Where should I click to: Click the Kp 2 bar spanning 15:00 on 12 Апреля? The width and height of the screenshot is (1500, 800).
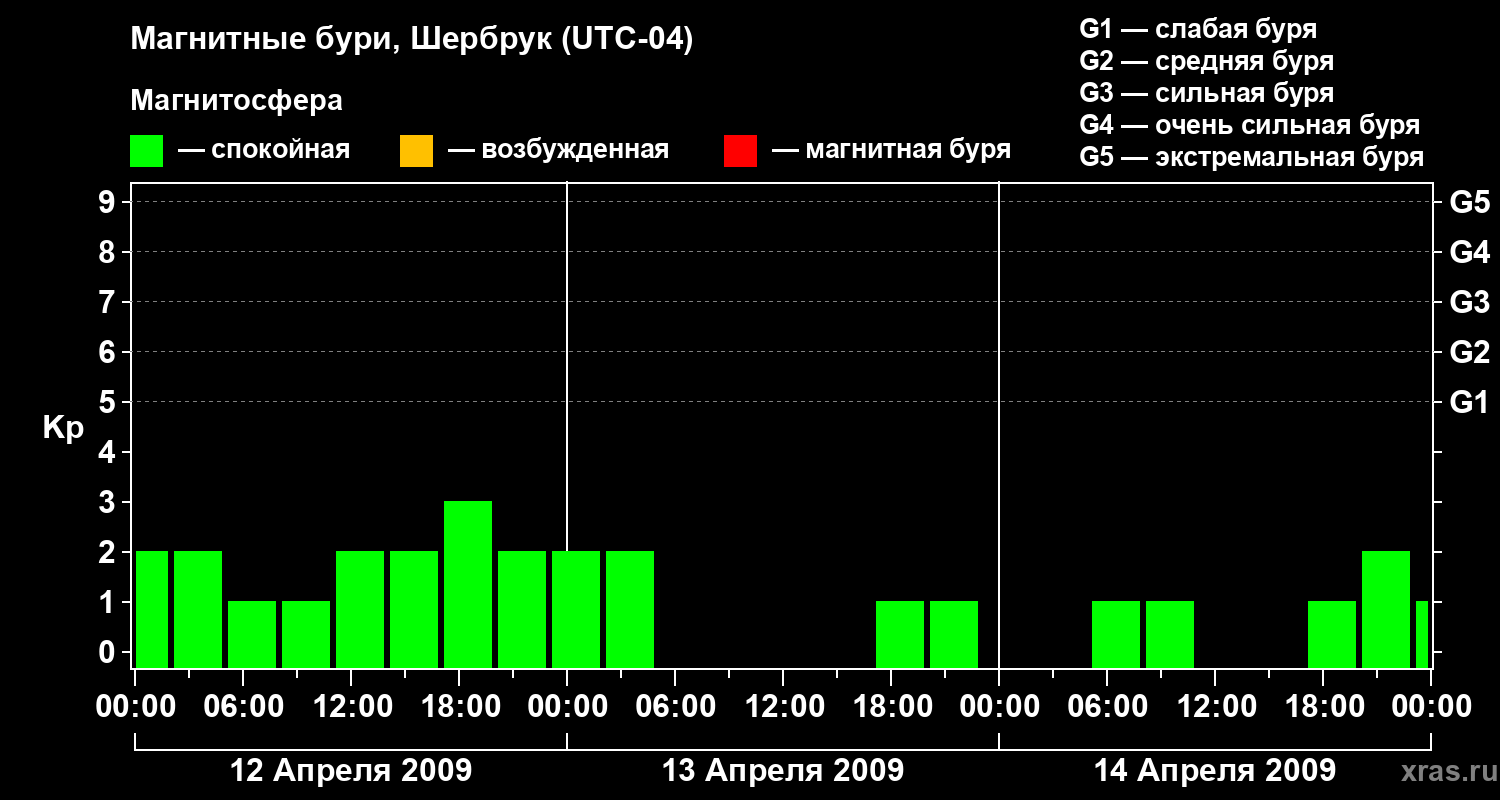click(x=414, y=609)
